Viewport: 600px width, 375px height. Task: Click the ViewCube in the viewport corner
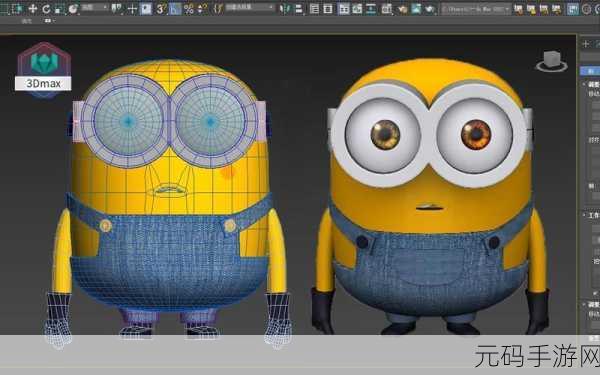click(551, 61)
